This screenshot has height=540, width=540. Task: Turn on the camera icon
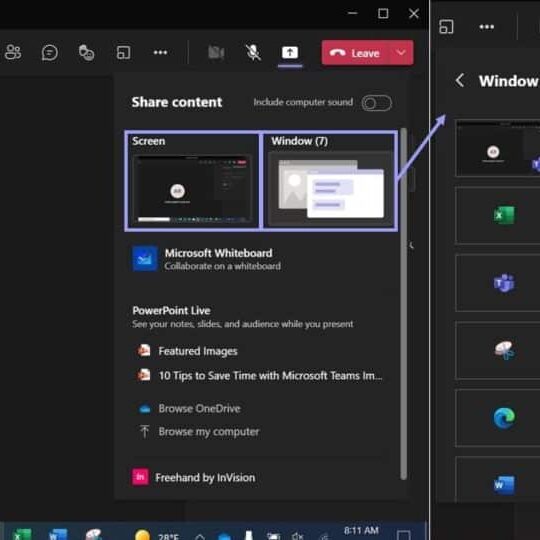click(x=216, y=53)
